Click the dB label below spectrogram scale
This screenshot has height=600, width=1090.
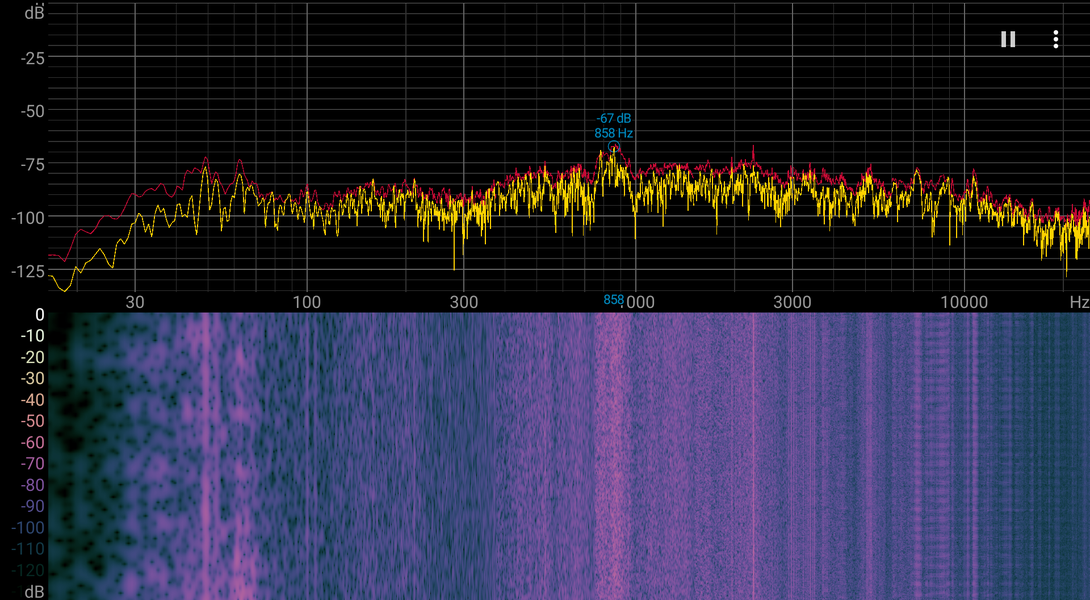[34, 592]
